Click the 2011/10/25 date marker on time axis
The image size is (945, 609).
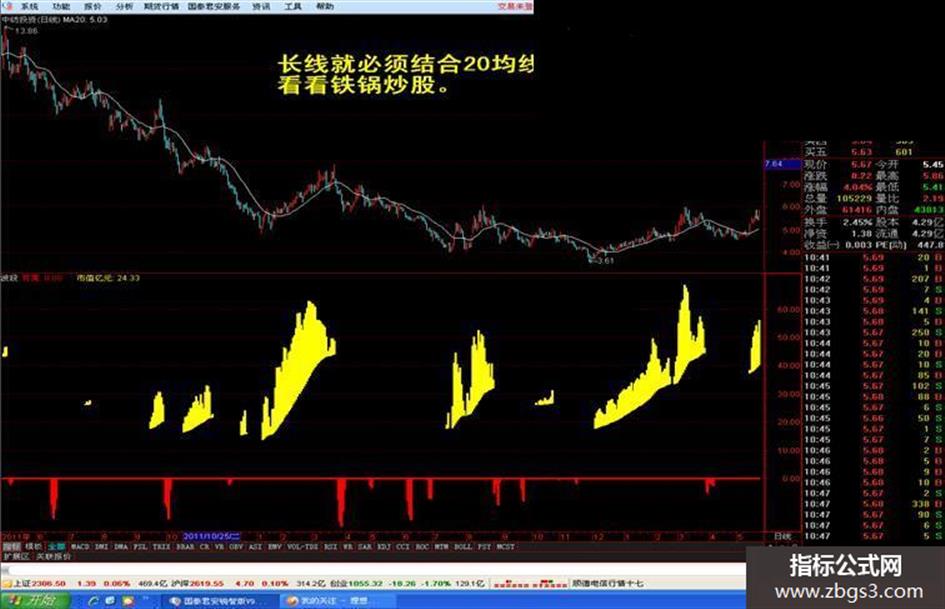(x=212, y=536)
